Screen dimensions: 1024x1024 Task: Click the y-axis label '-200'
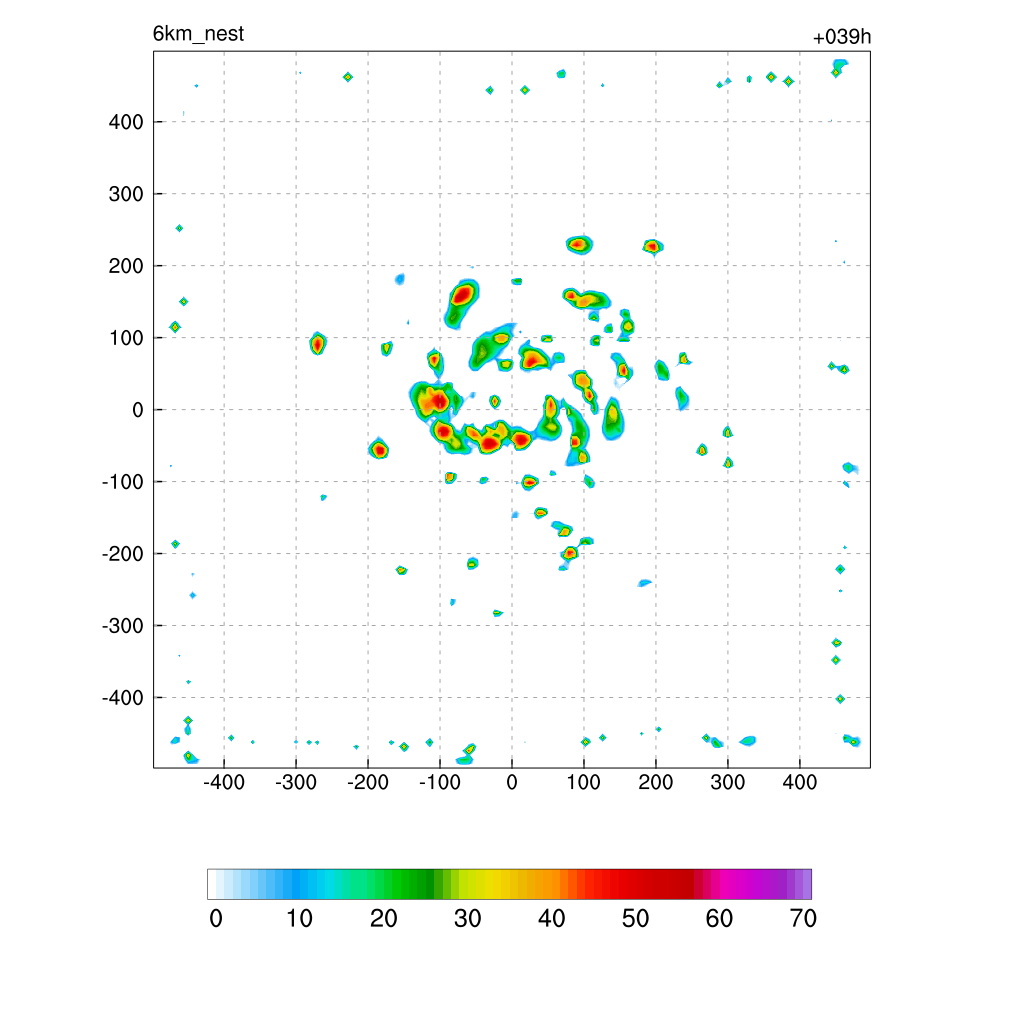coord(123,554)
